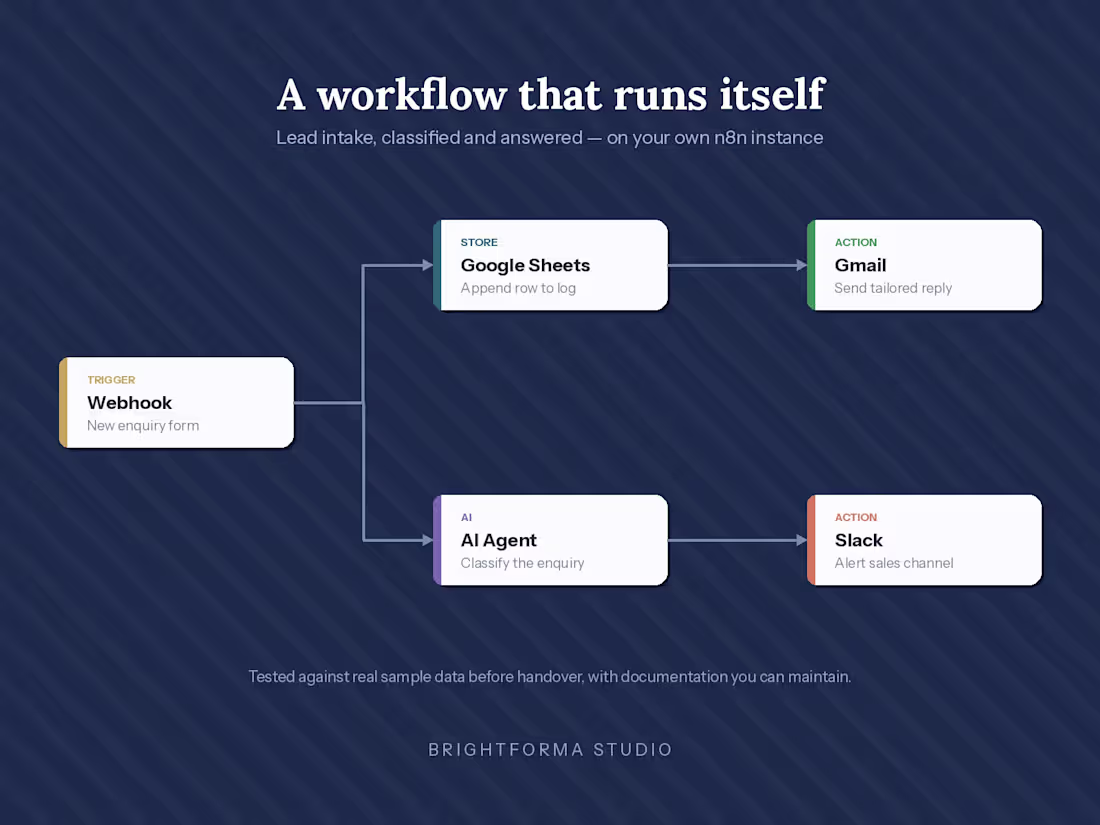Click the 'BRIGHTFORMA STUDIO' brand text
This screenshot has width=1100, height=825.
[551, 750]
